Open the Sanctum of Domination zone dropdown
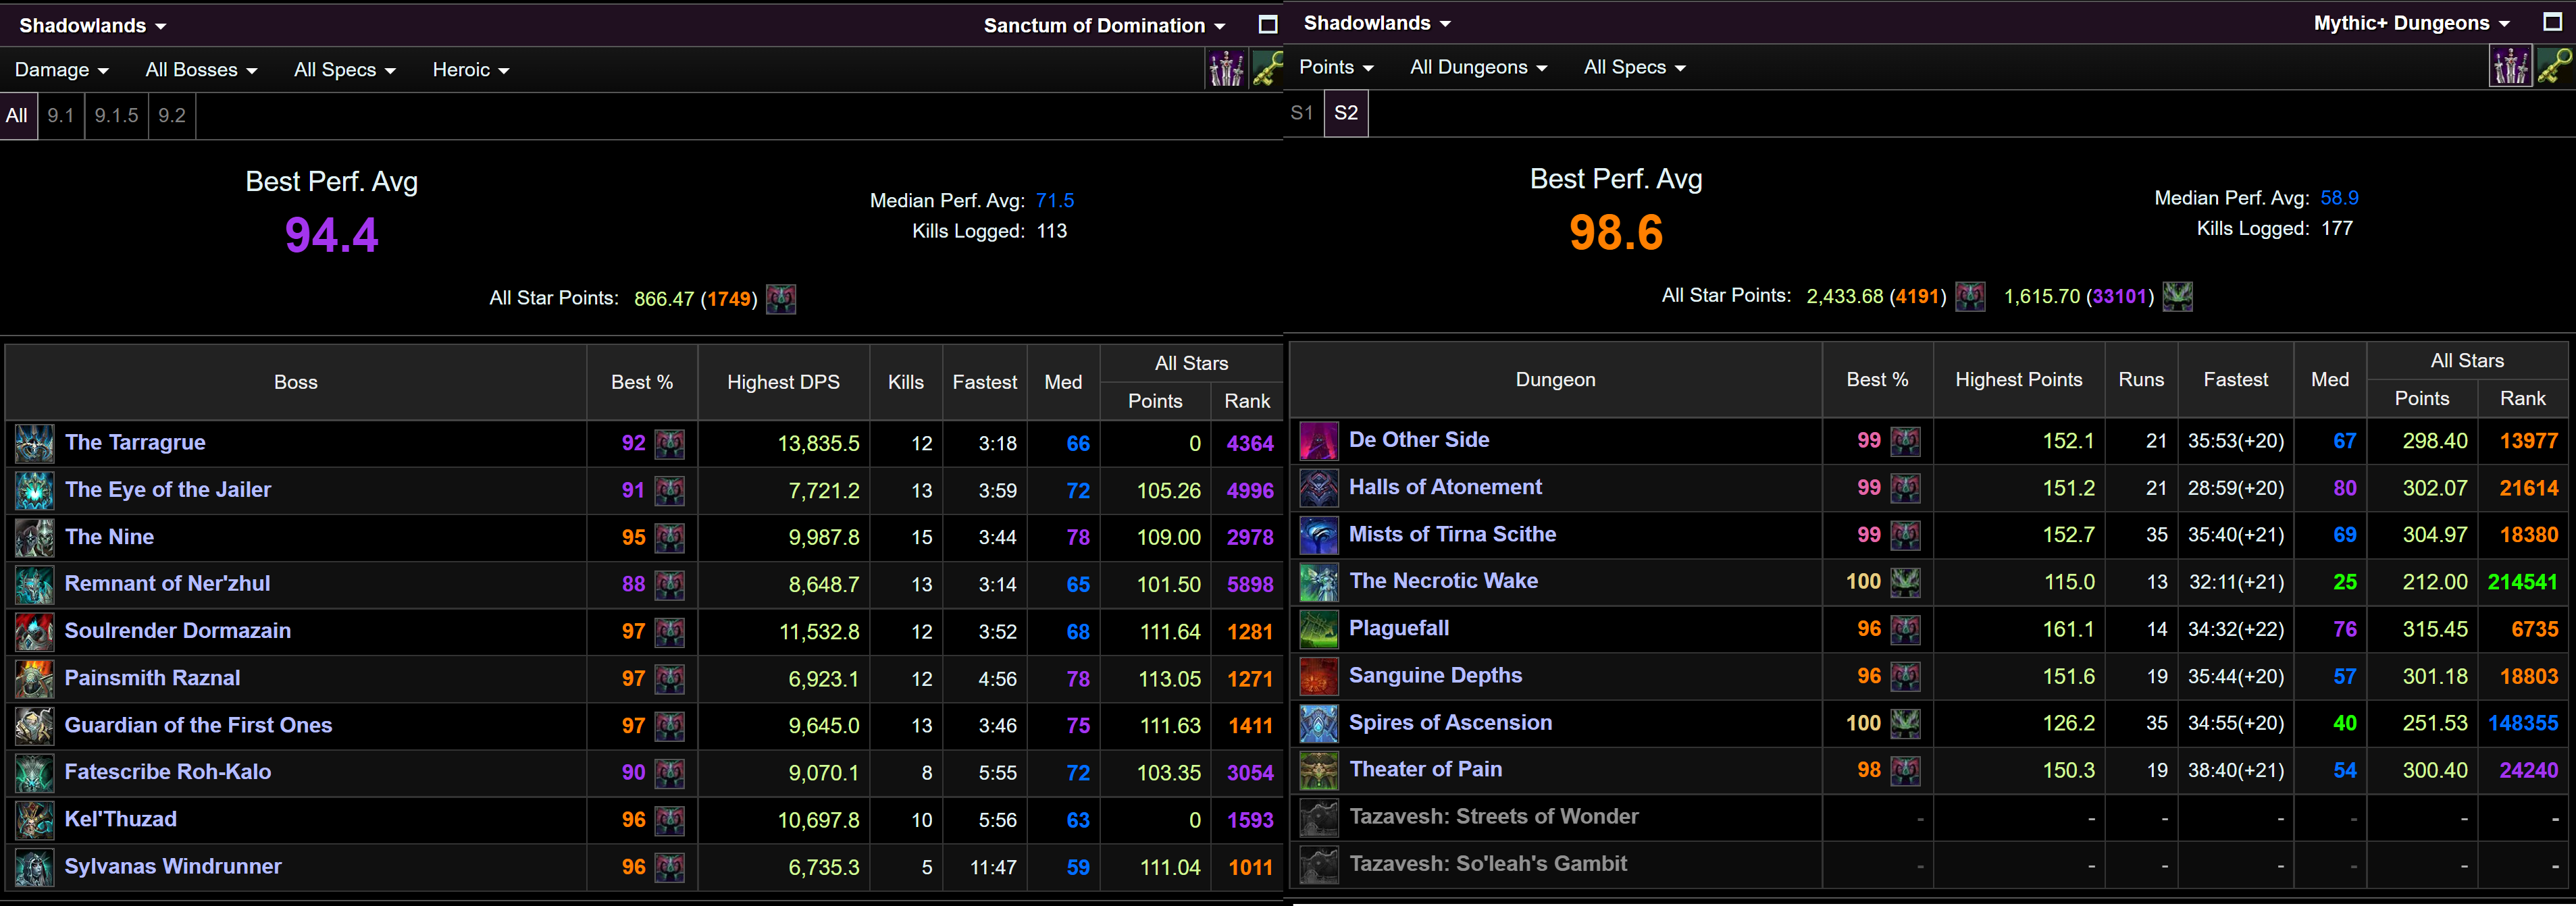The image size is (2576, 906). click(1104, 25)
